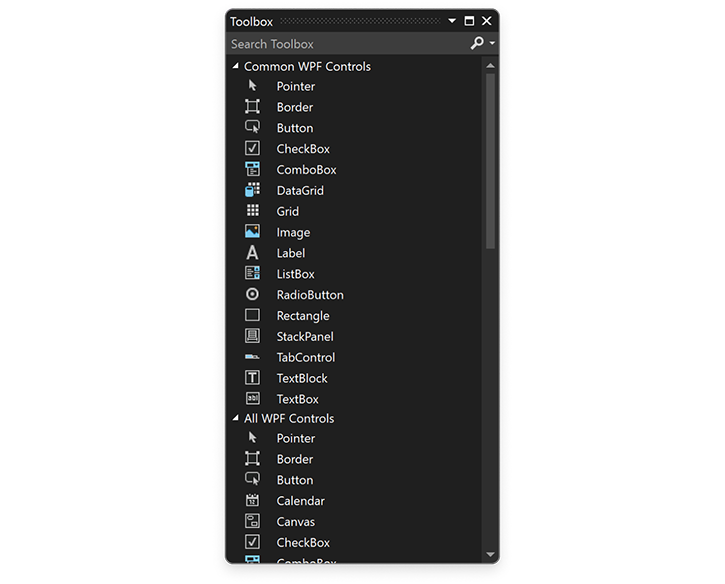The image size is (725, 584).
Task: Pick the RadioButton control icon
Action: click(252, 294)
